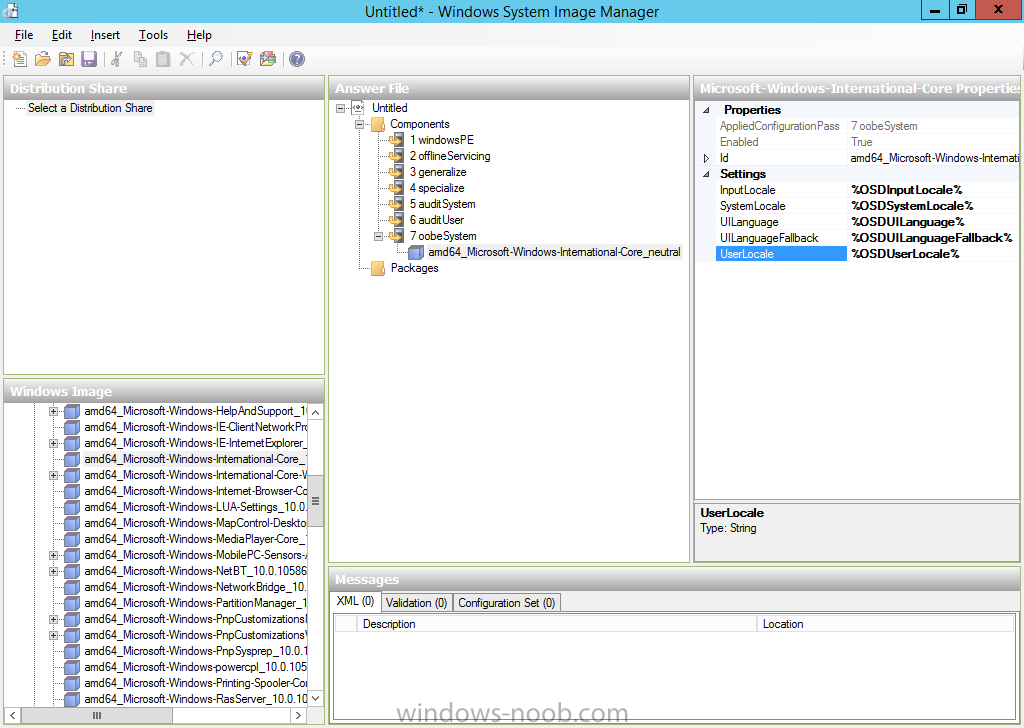Expand the Microsoft-Windows-IE-InternetExplorer component

[x=54, y=443]
